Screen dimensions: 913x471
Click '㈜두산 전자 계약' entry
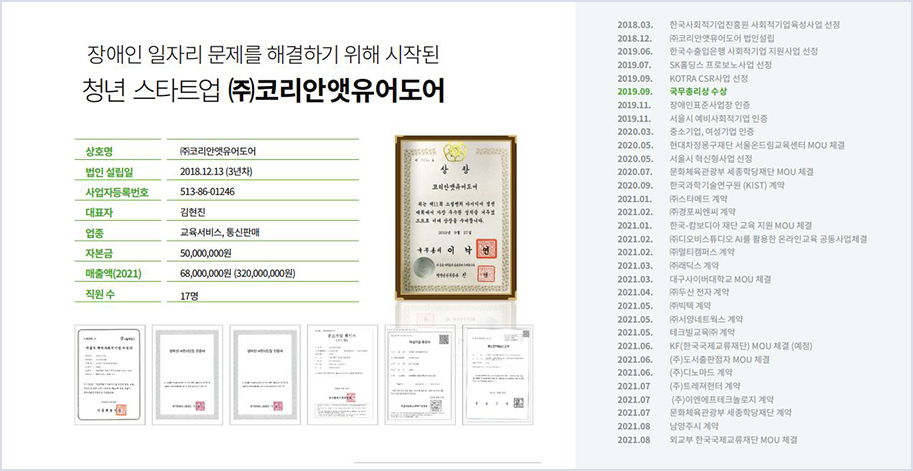point(699,292)
